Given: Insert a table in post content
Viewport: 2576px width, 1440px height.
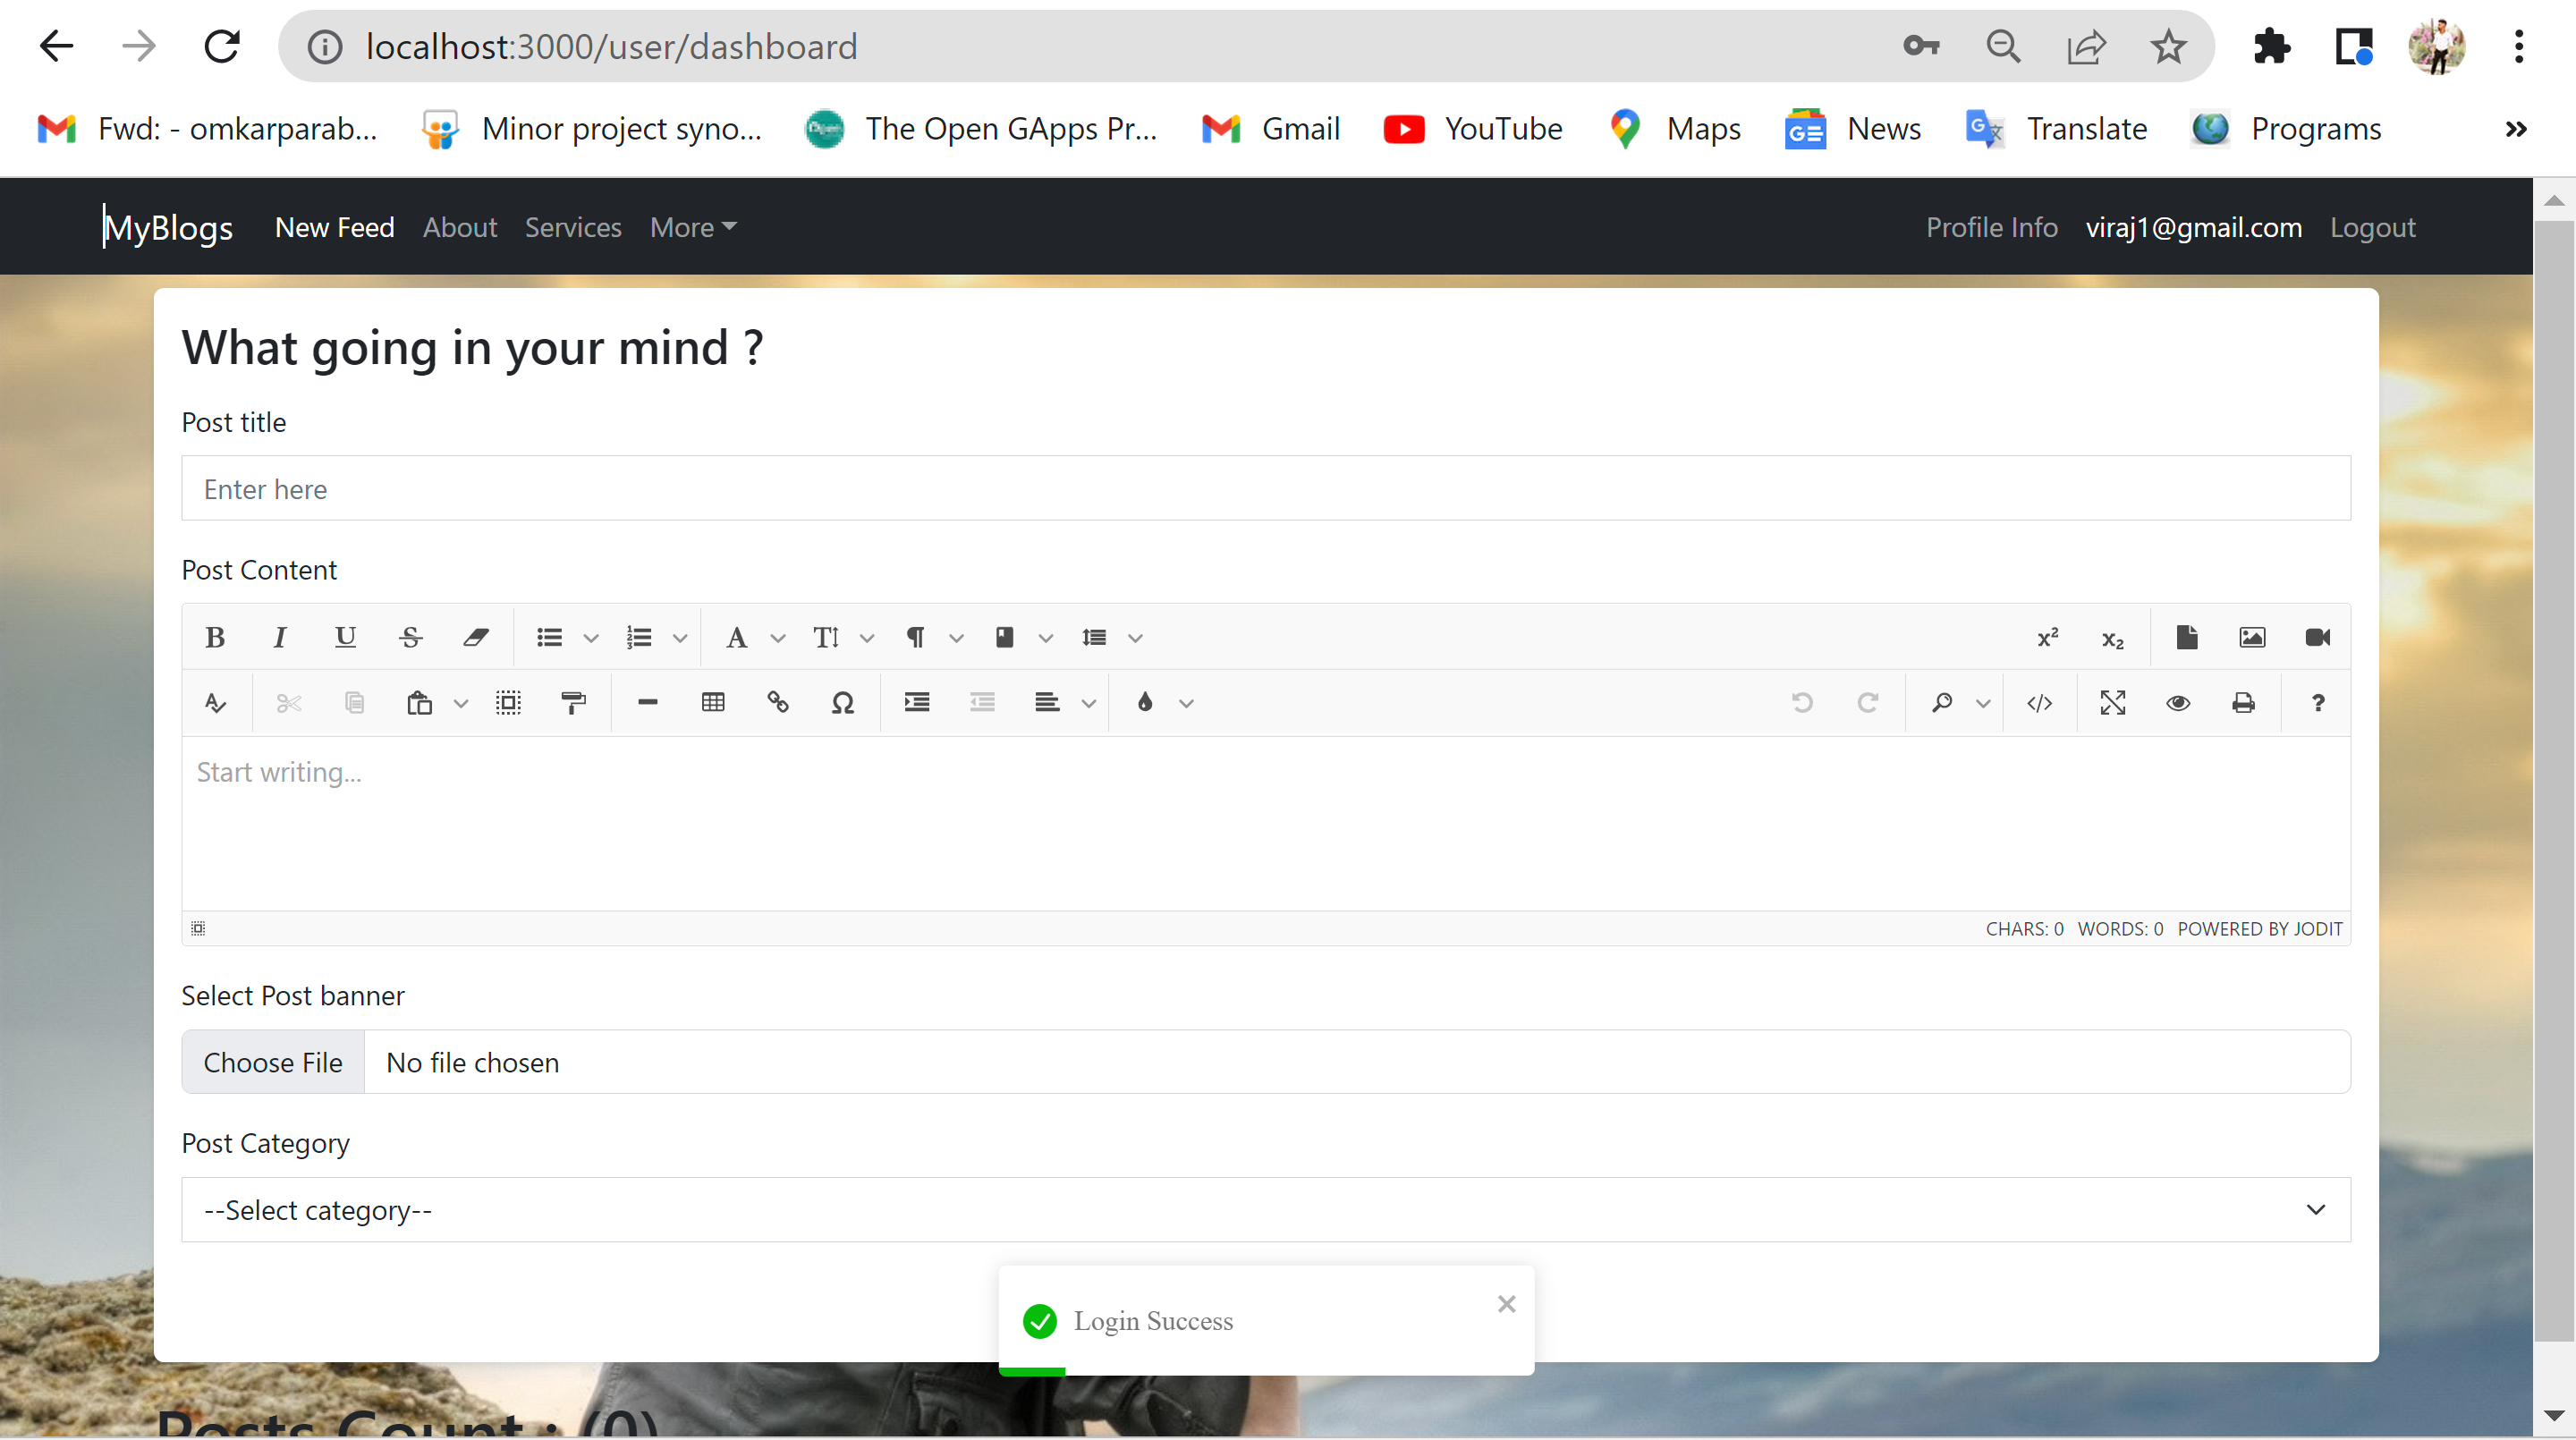Looking at the screenshot, I should click(x=712, y=702).
